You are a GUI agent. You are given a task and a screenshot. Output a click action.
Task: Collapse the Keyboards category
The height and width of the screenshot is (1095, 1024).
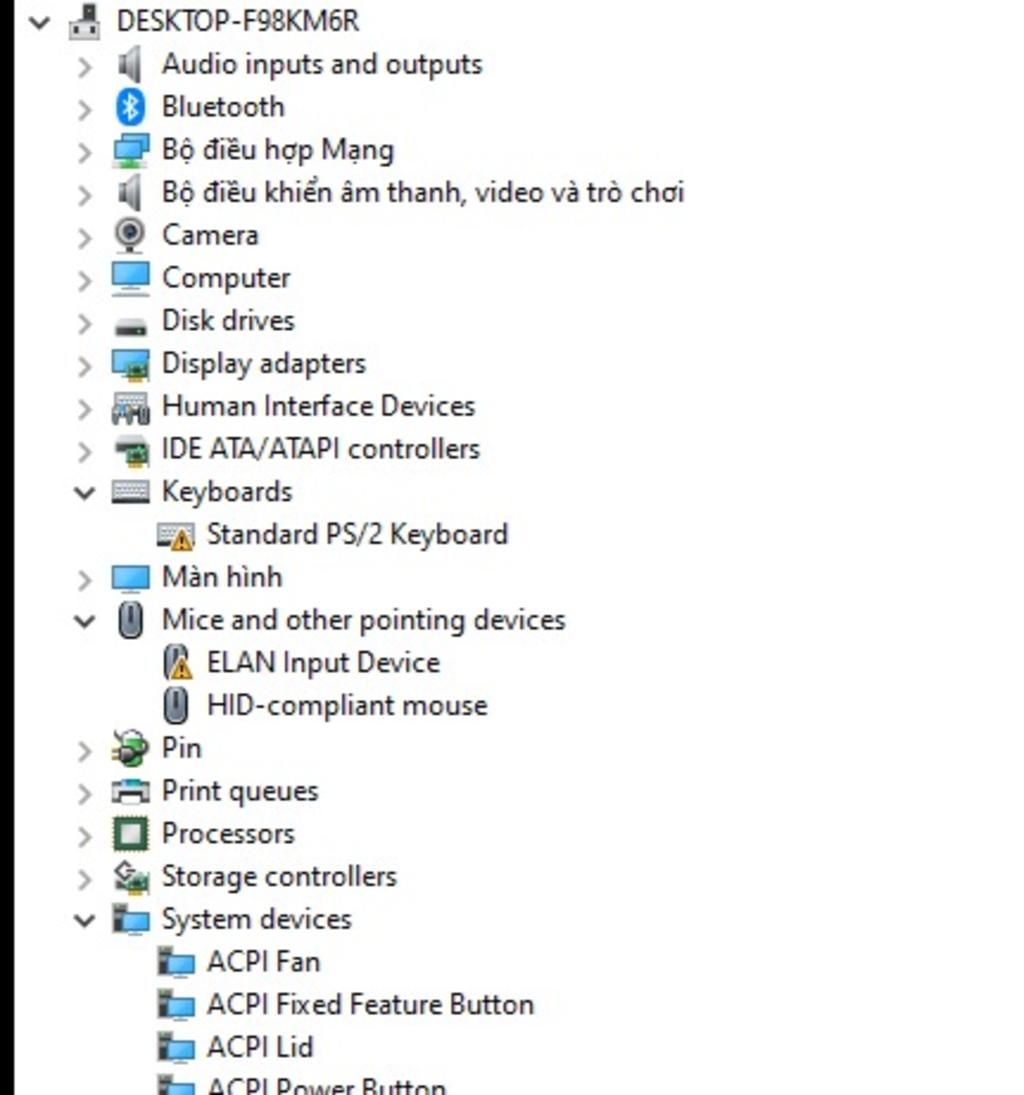pyautogui.click(x=85, y=492)
